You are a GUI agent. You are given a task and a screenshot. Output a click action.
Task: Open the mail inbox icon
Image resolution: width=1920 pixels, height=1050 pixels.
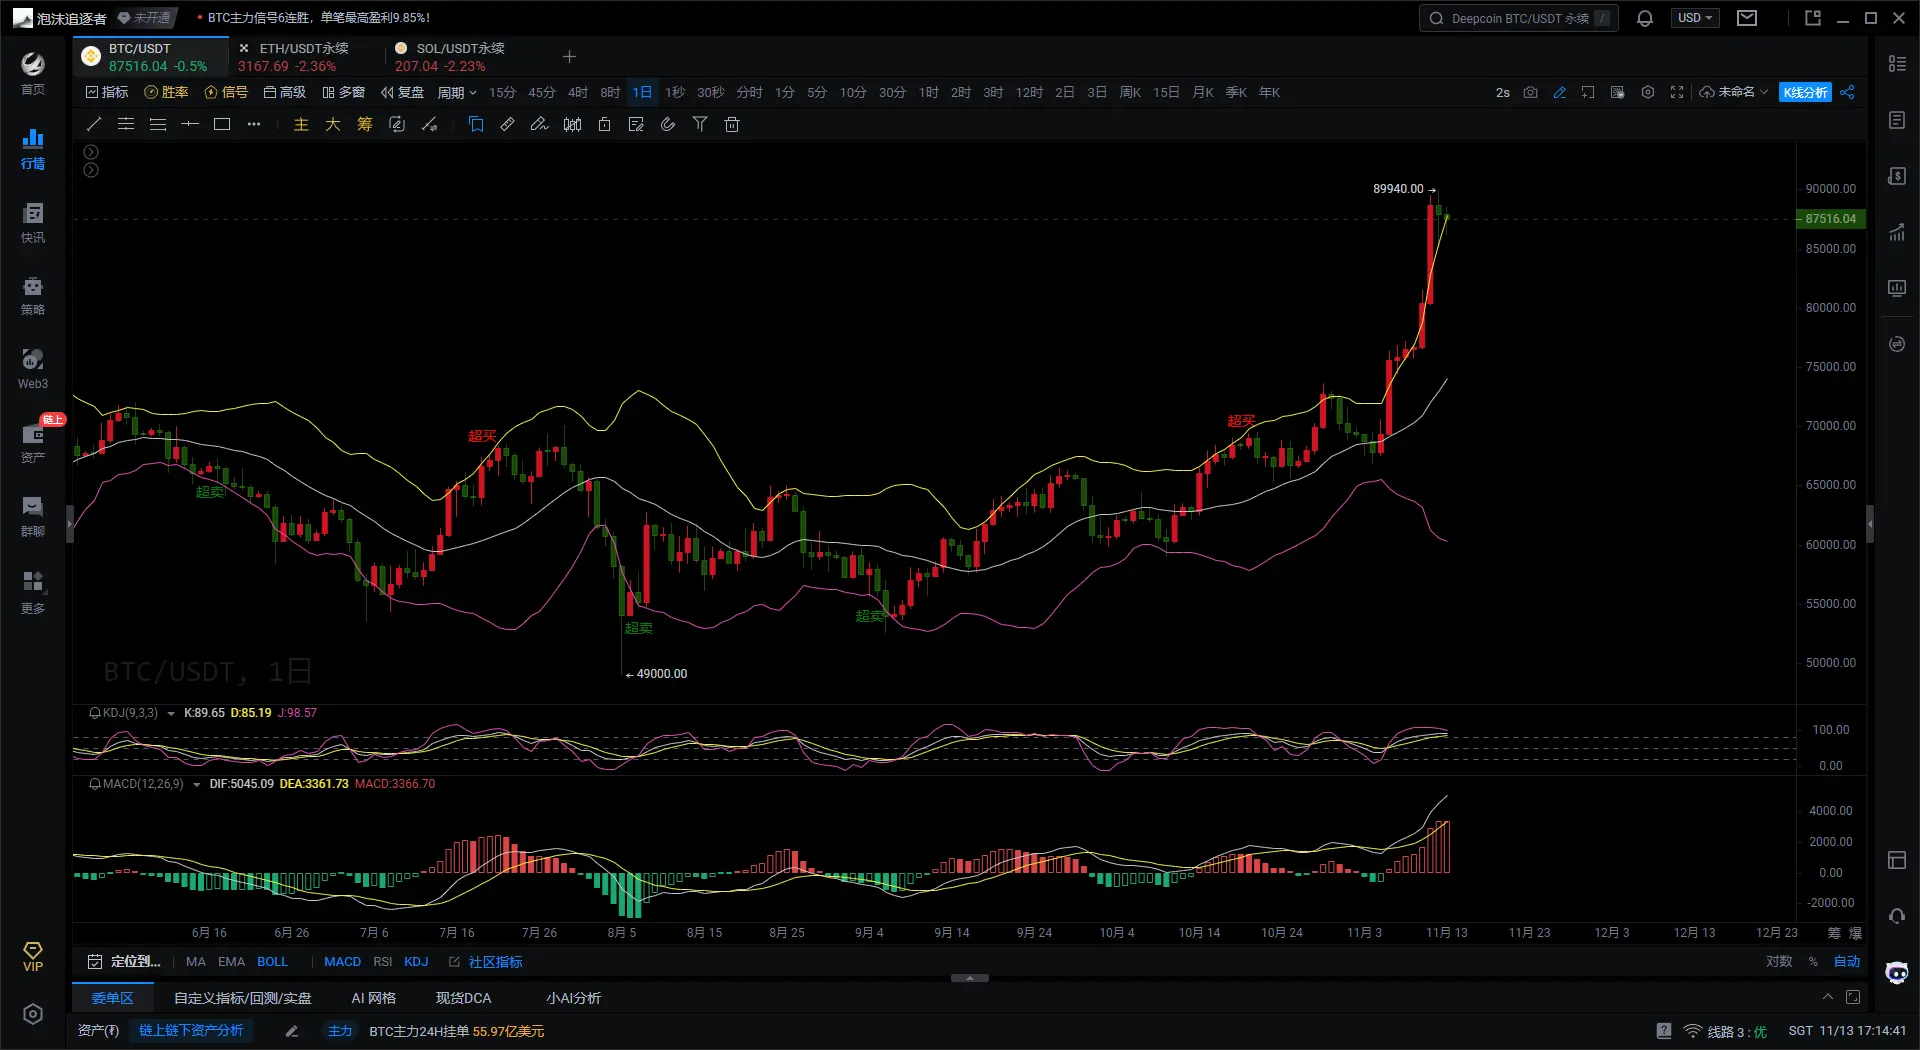tap(1747, 18)
